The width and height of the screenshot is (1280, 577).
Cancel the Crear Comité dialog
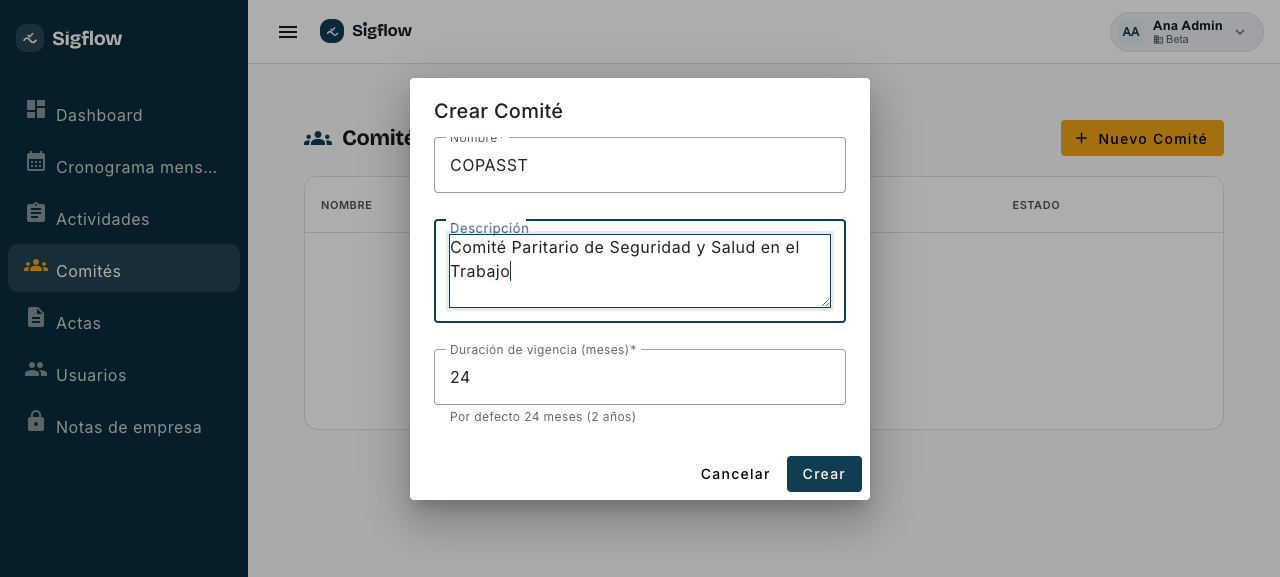735,474
